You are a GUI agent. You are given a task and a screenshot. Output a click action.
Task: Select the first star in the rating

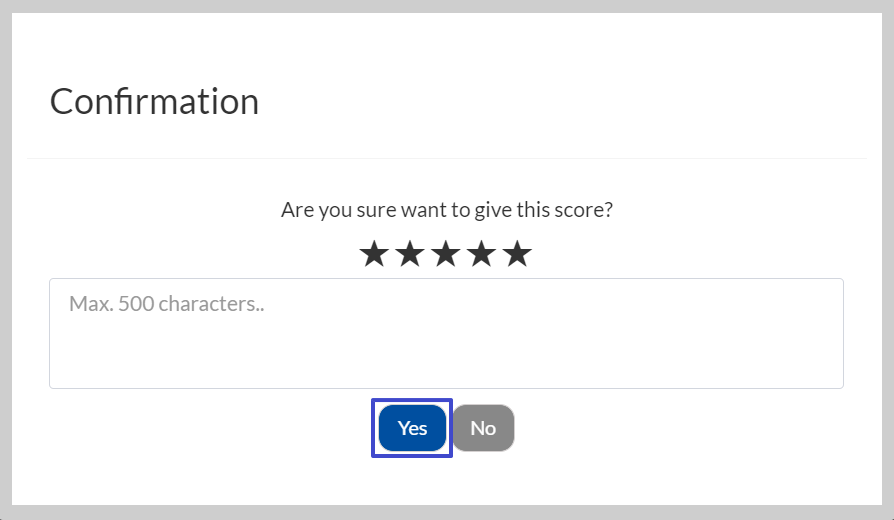[375, 253]
